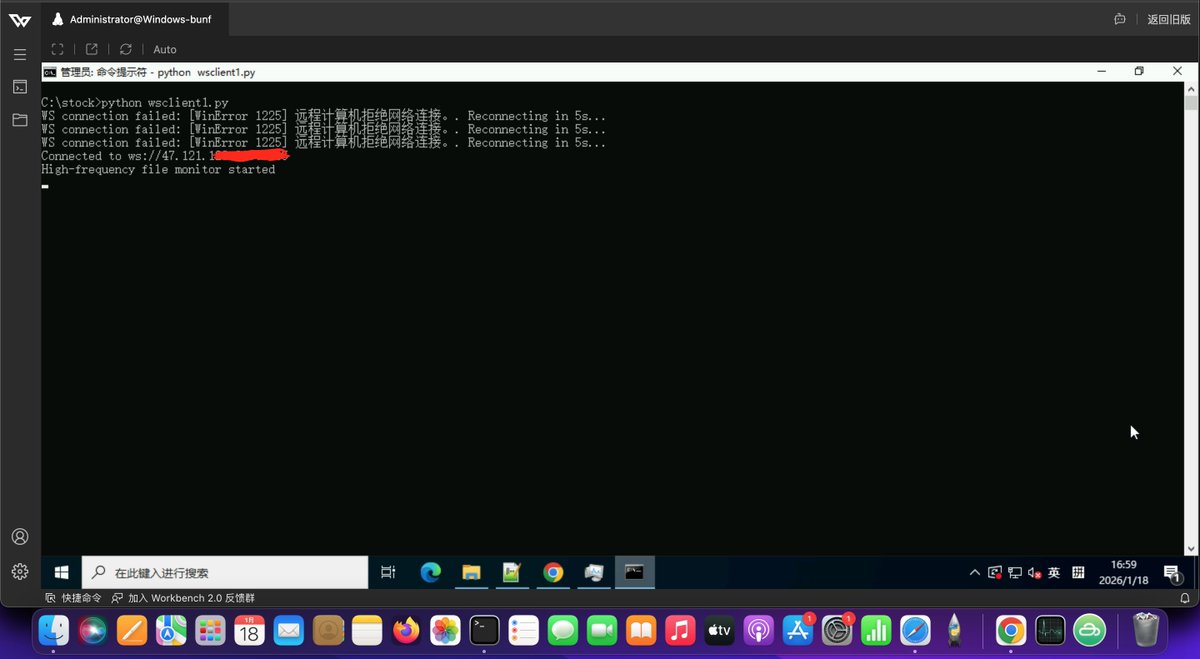
Task: Launch Siri from the macOS dock
Action: click(93, 630)
